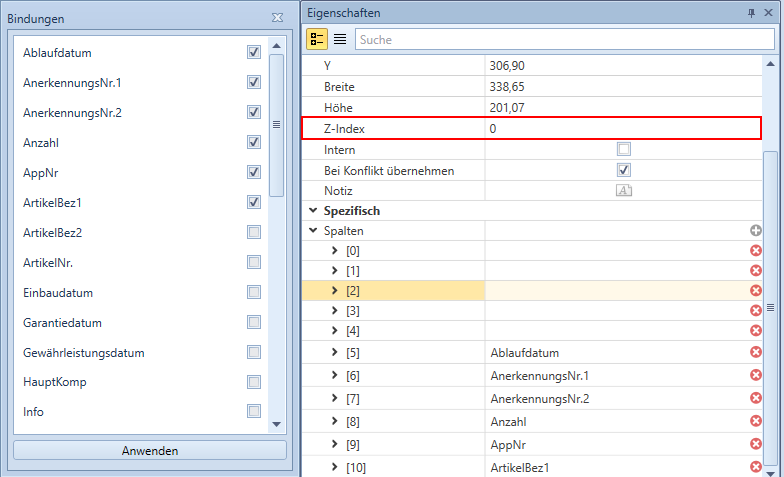Edit the Y value 306,90
Screen dimensions: 784x477
623,66
